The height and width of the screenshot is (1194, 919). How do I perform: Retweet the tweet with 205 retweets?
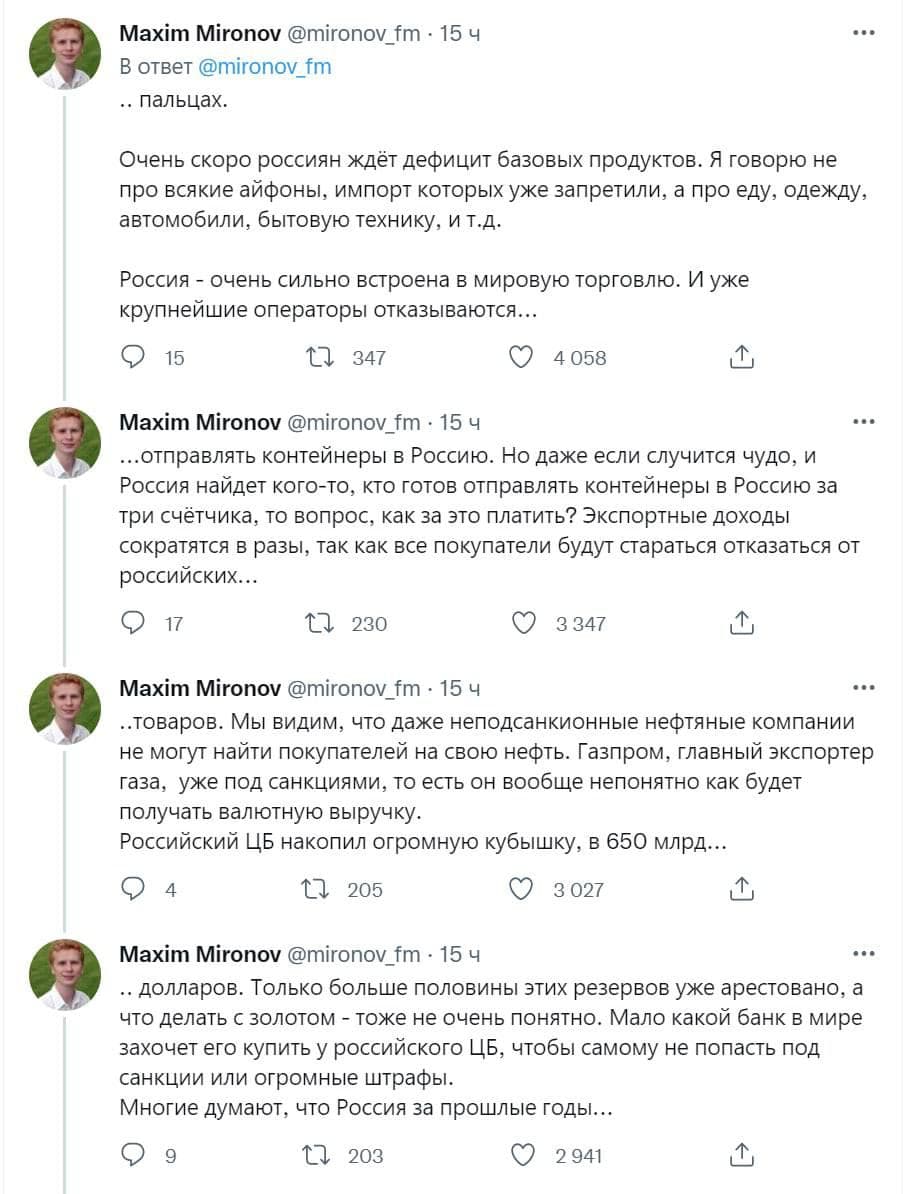pos(316,889)
